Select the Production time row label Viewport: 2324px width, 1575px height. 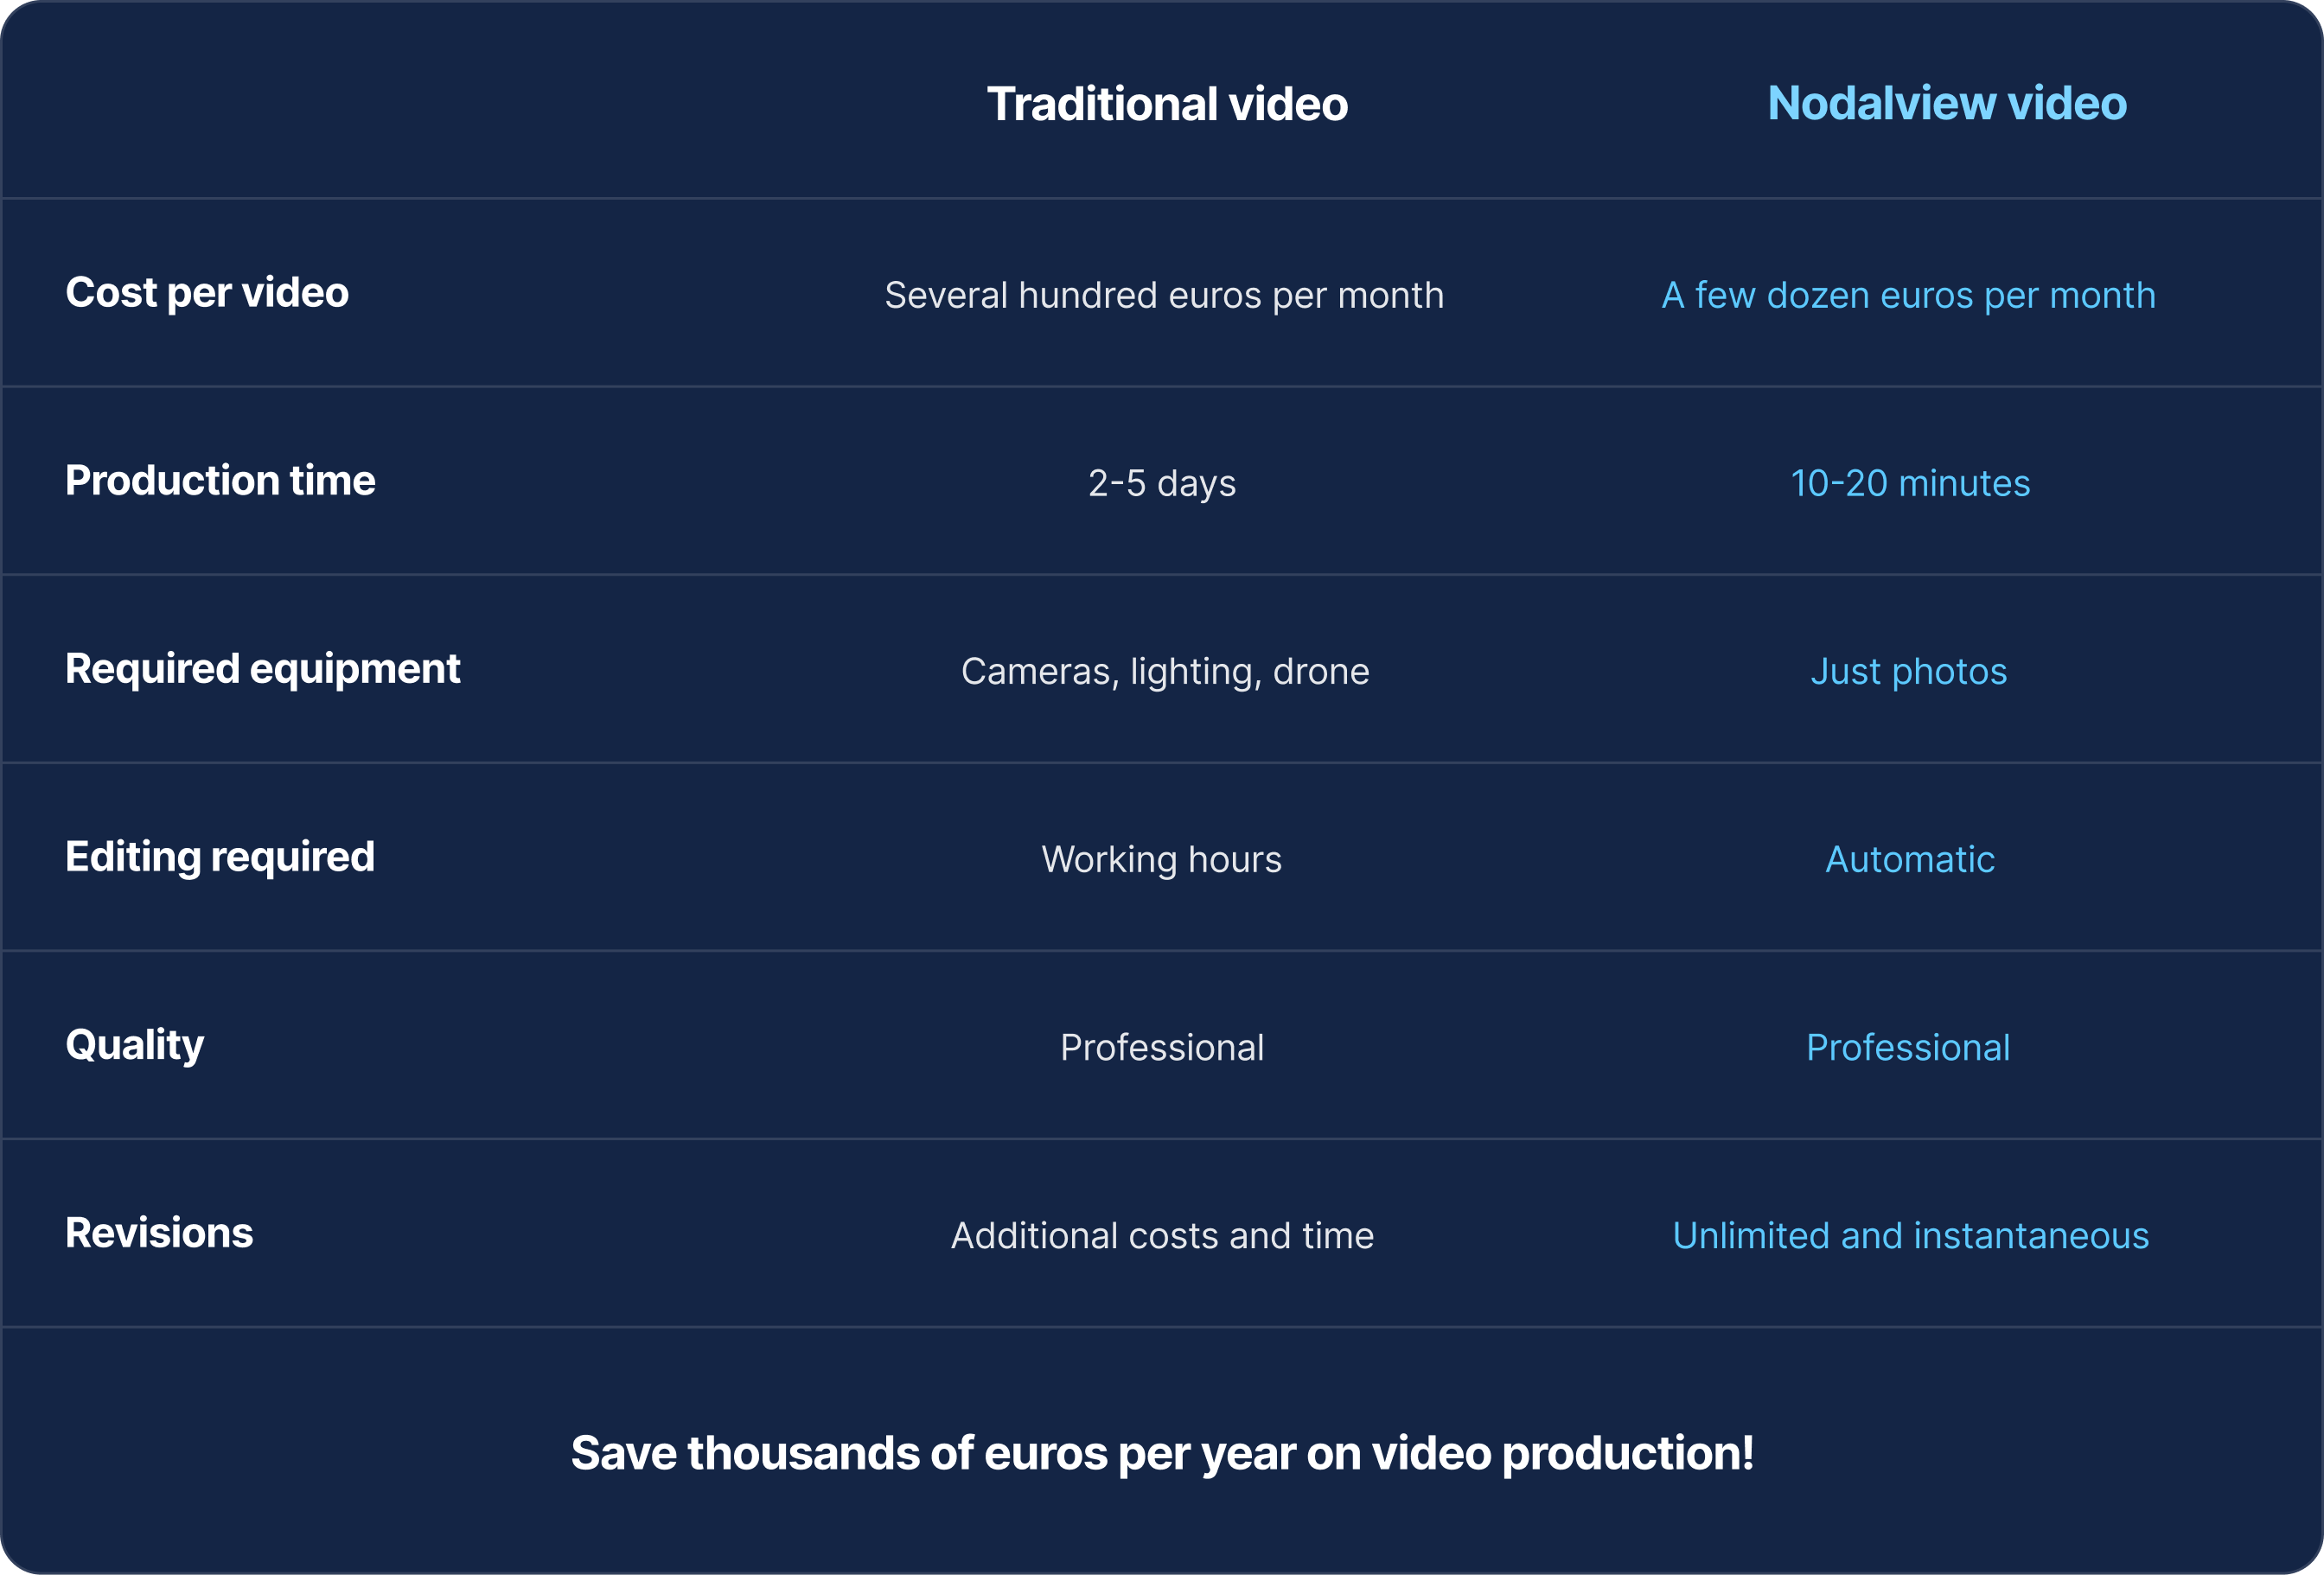220,481
